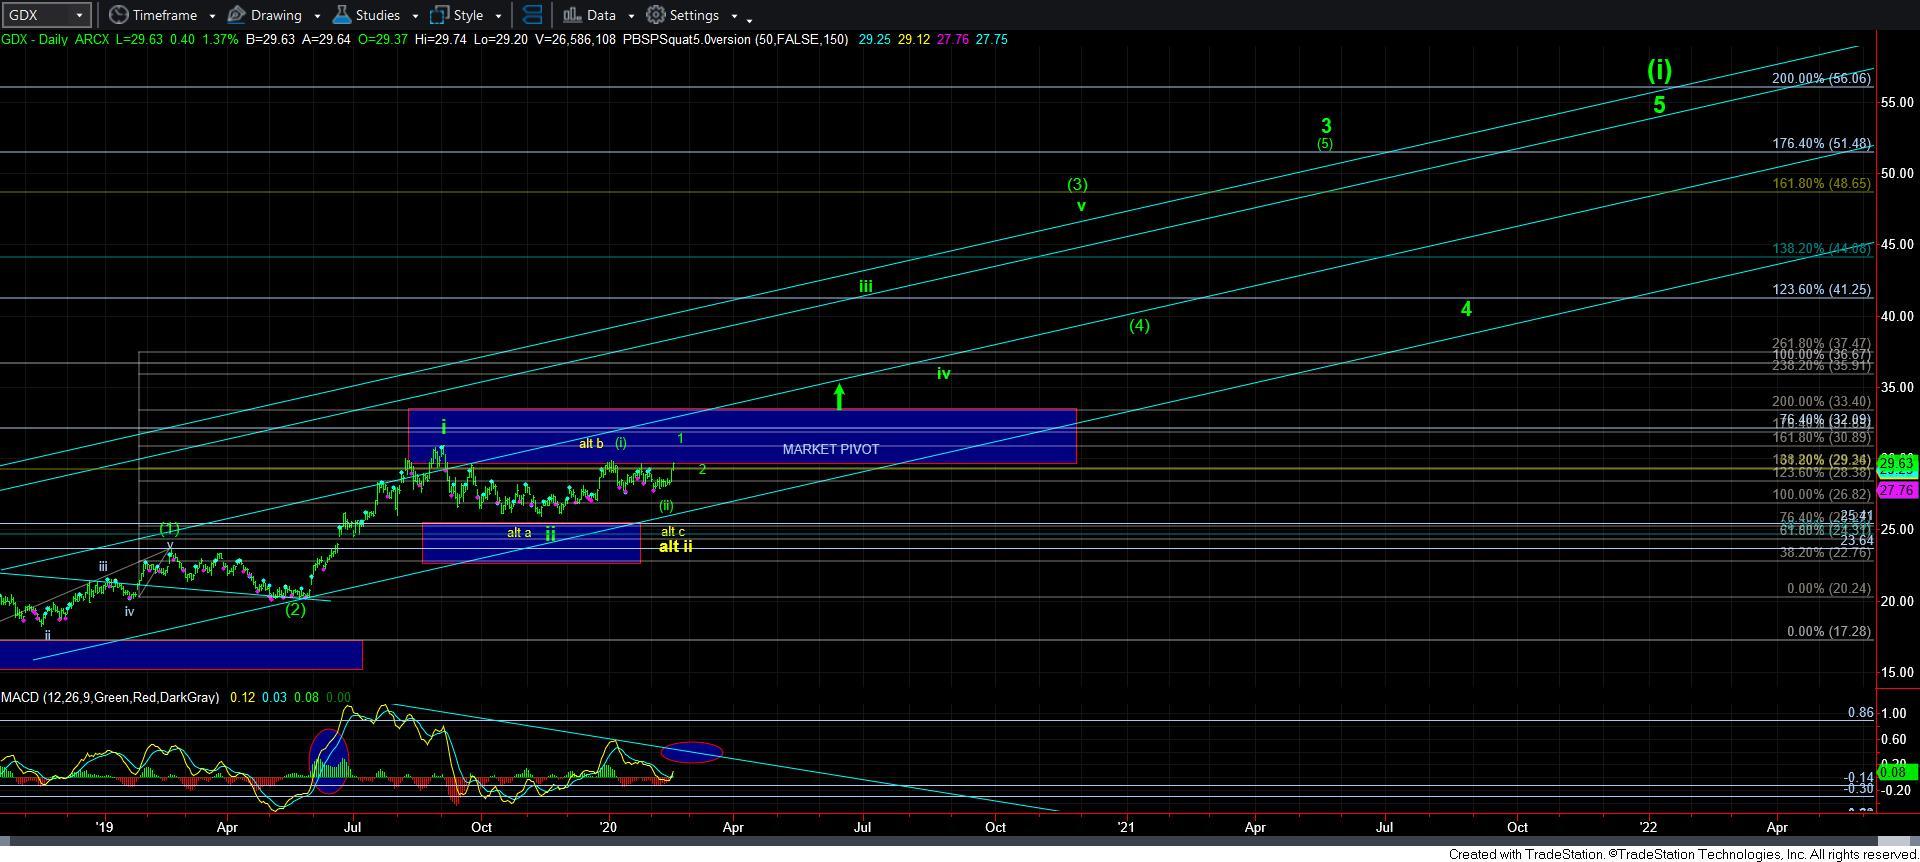Expand the toolbar overflow arrow

click(750, 18)
